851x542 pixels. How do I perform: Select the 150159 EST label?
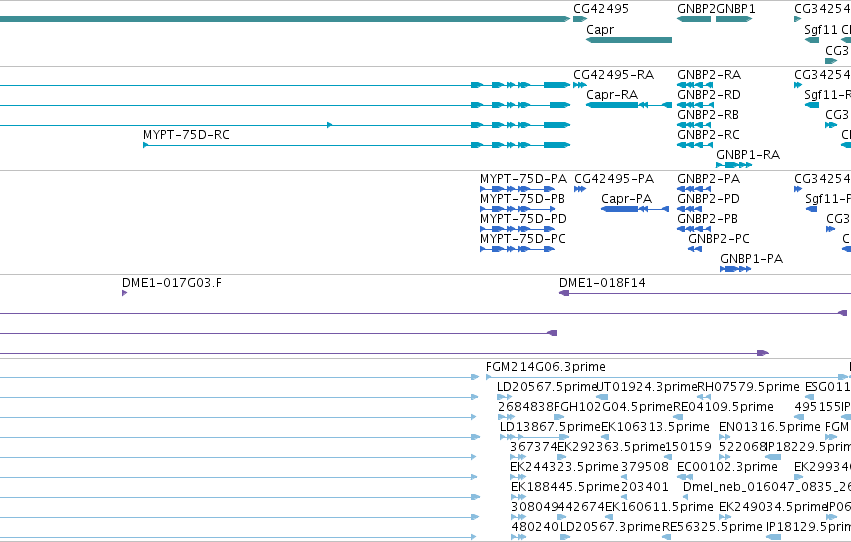[688, 447]
